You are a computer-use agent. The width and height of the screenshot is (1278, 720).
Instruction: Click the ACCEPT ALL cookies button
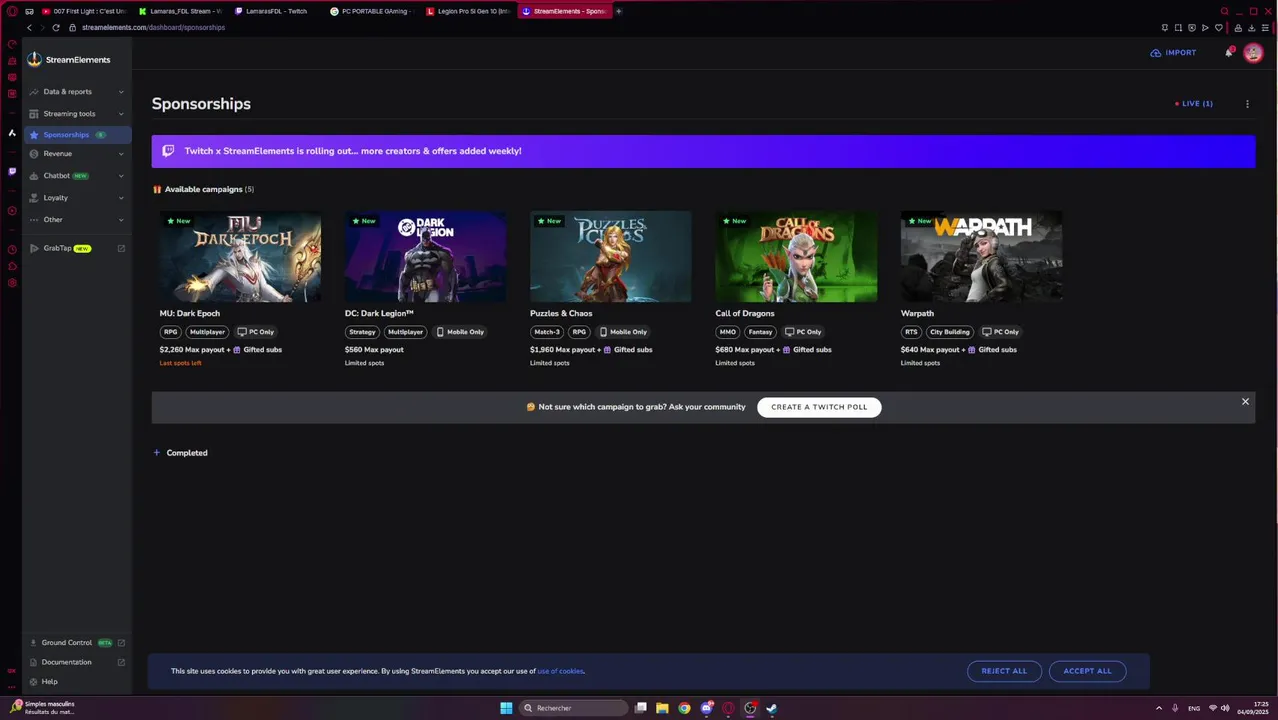click(x=1087, y=671)
